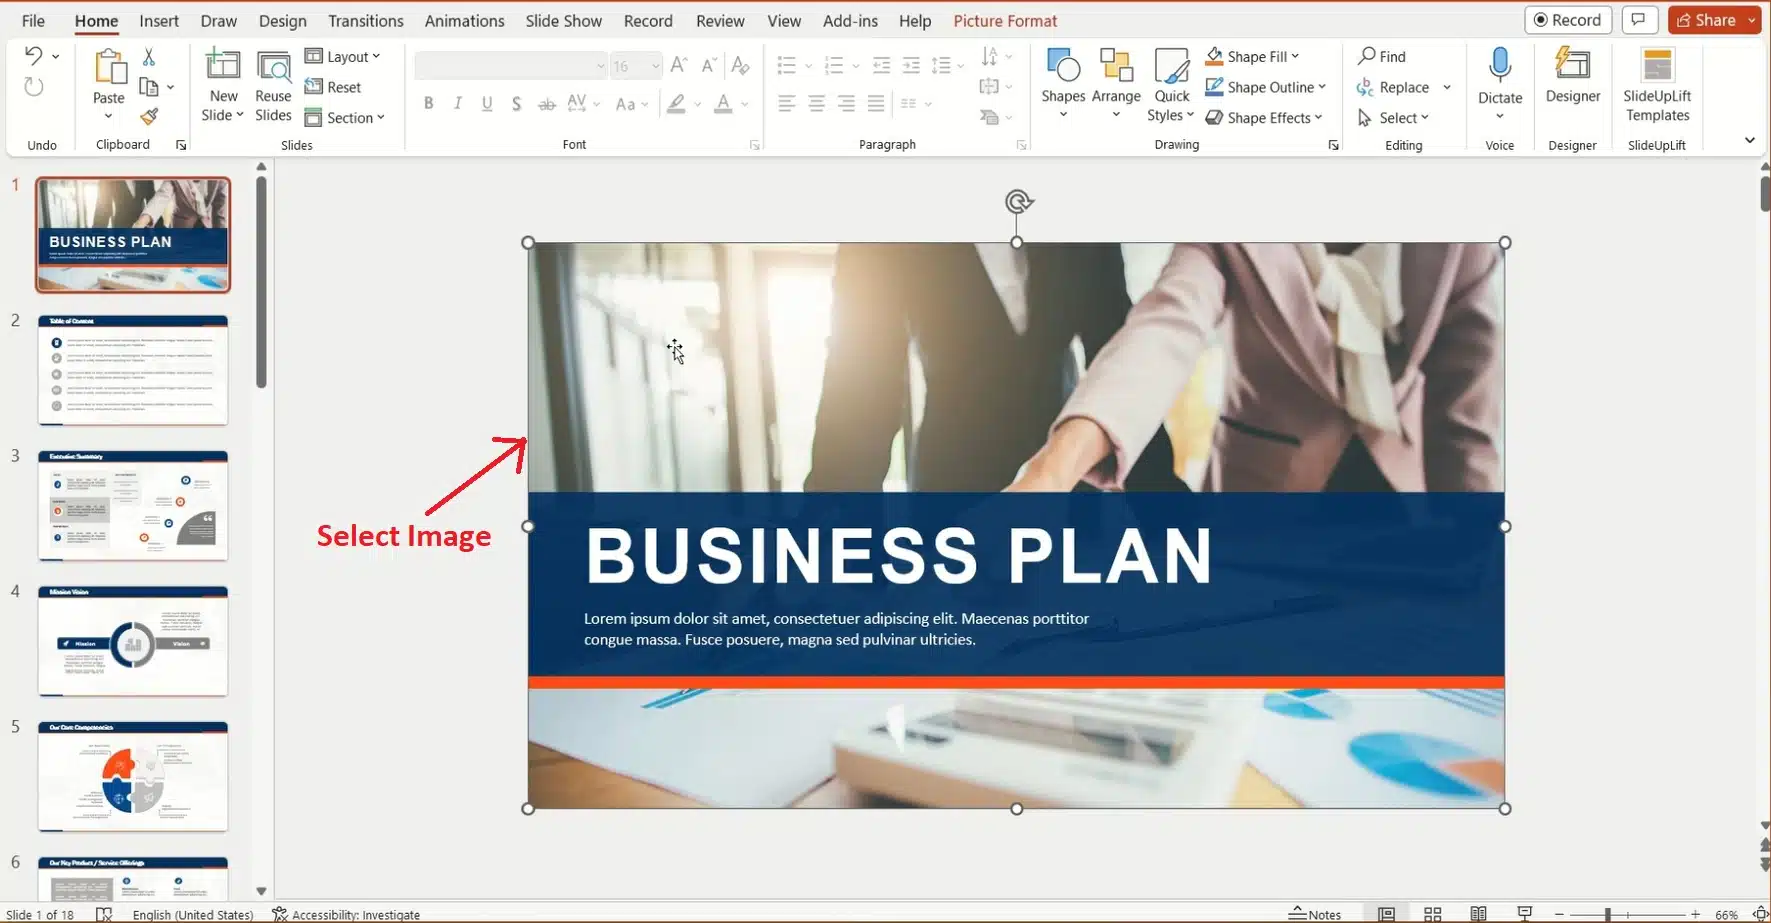This screenshot has width=1771, height=923.
Task: Click the zoom slider in status bar
Action: [1608, 914]
